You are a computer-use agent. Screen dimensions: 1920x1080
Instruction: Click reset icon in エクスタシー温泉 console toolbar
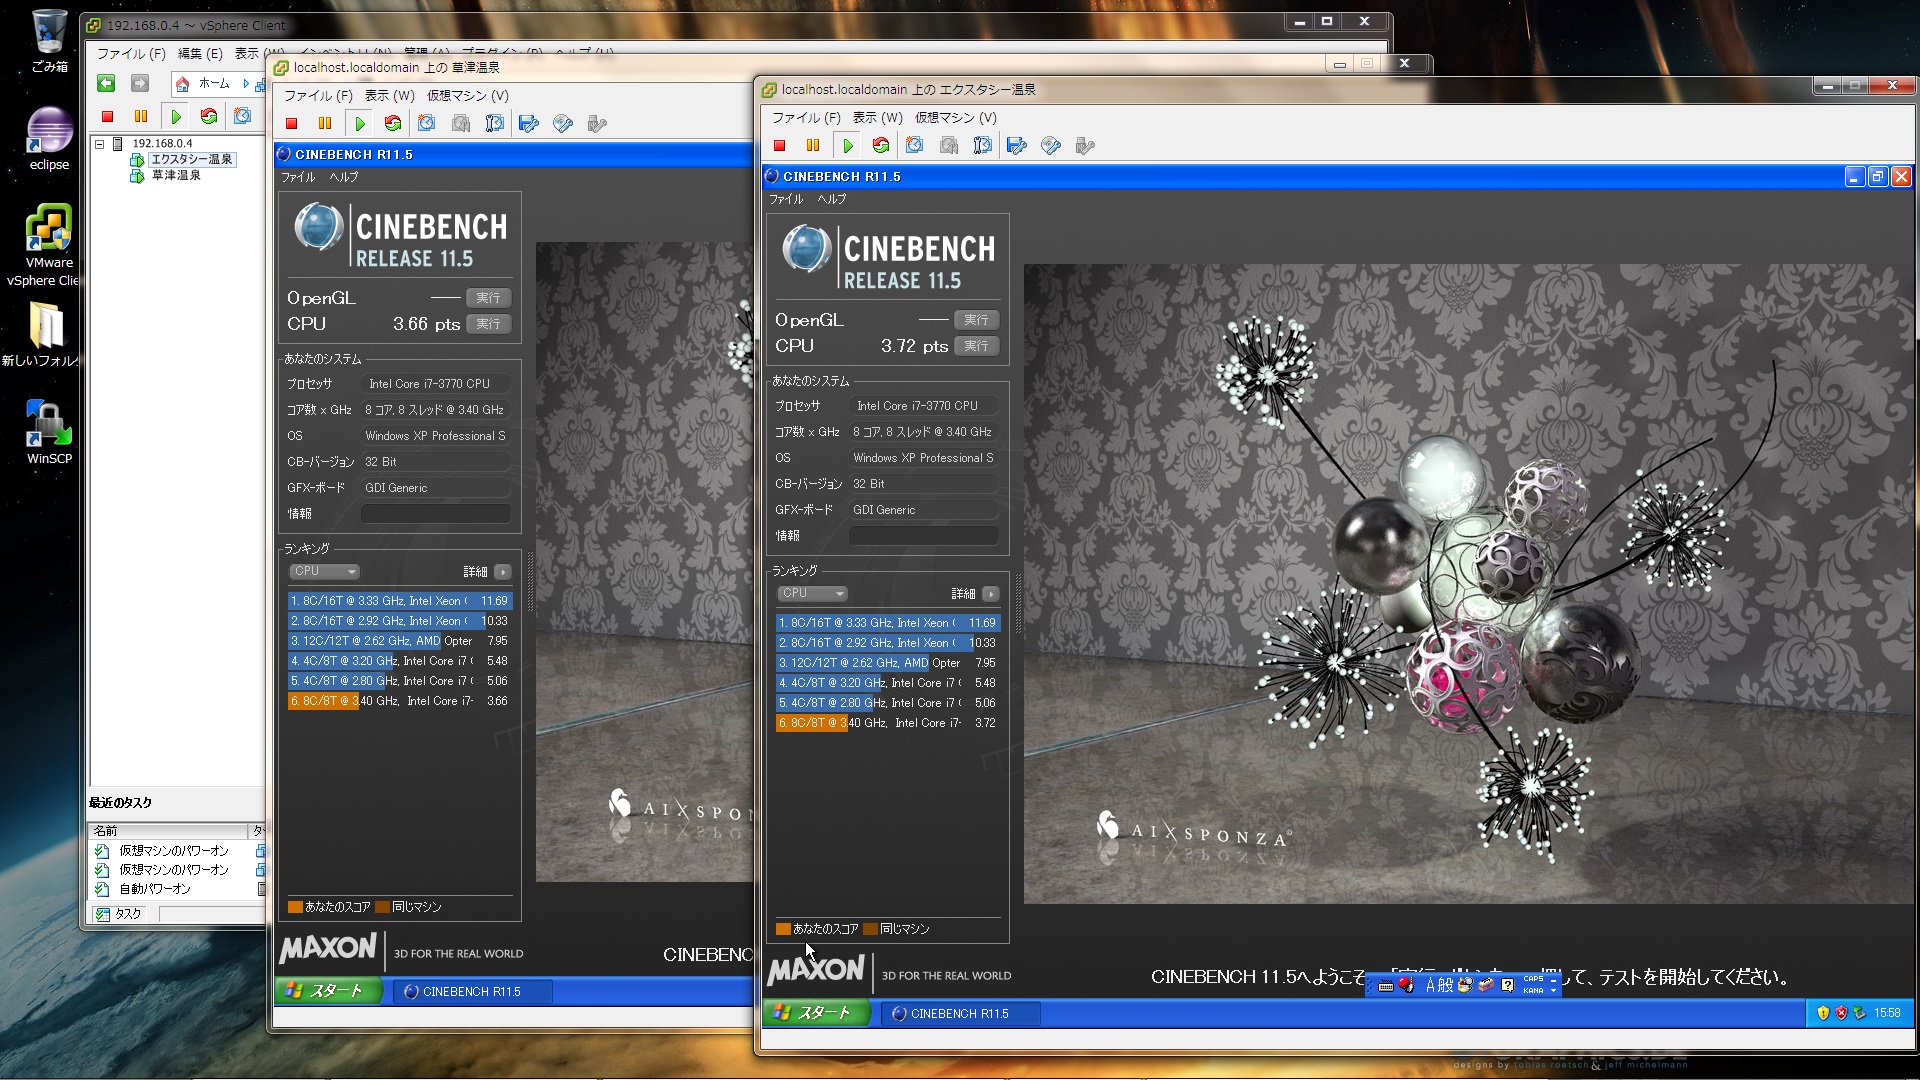[x=881, y=146]
